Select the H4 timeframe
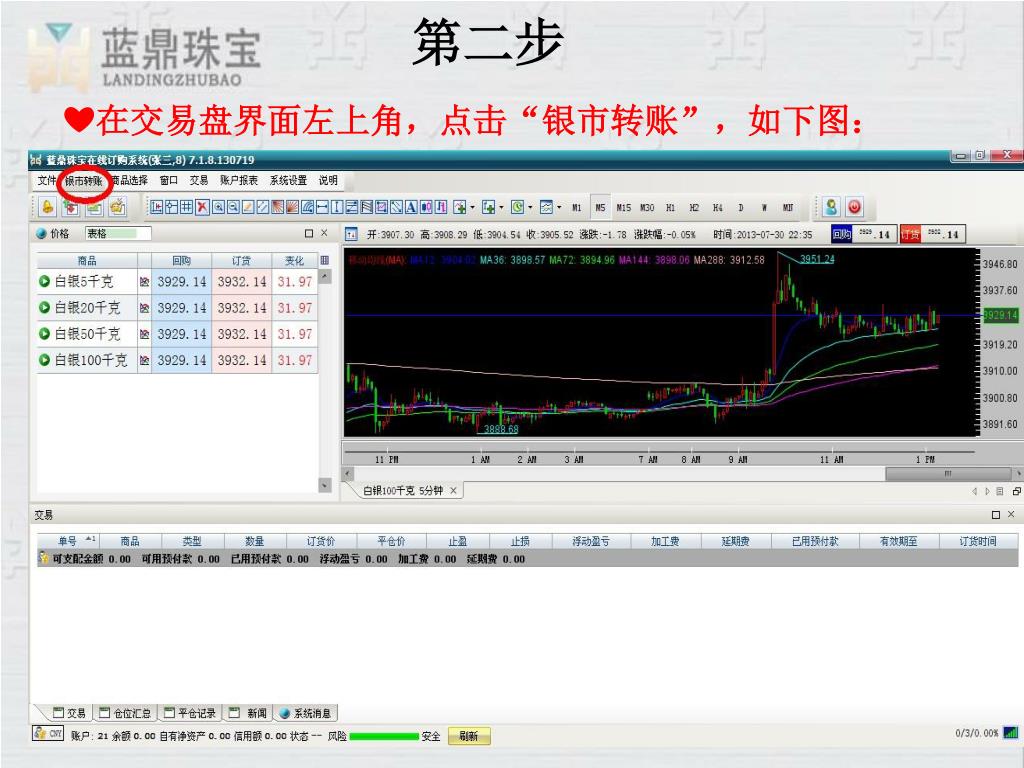 [x=718, y=208]
